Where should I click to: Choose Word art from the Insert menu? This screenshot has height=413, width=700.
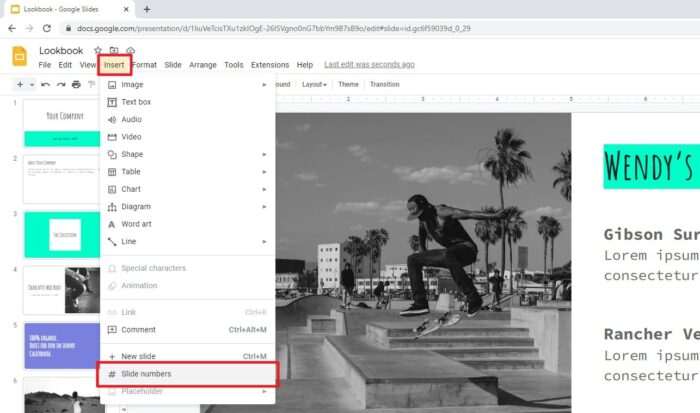(187, 224)
